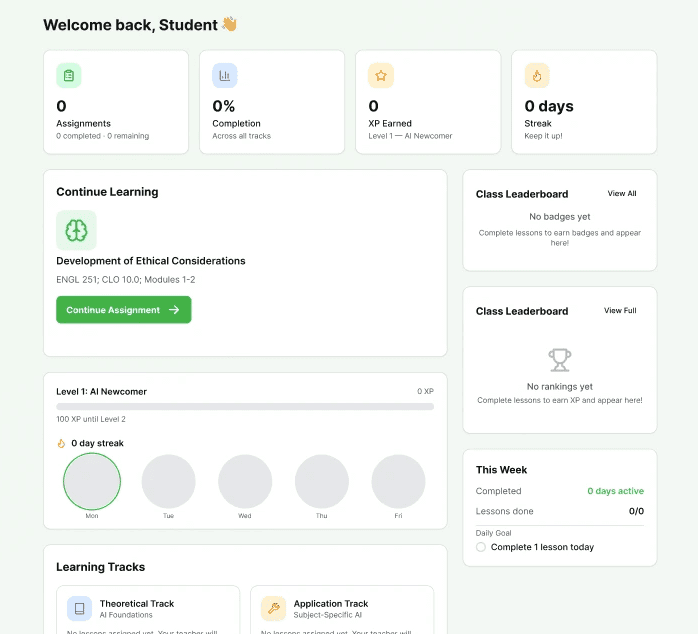Click the Development of Ethical Considerations title
The width and height of the screenshot is (698, 634).
coord(150,261)
